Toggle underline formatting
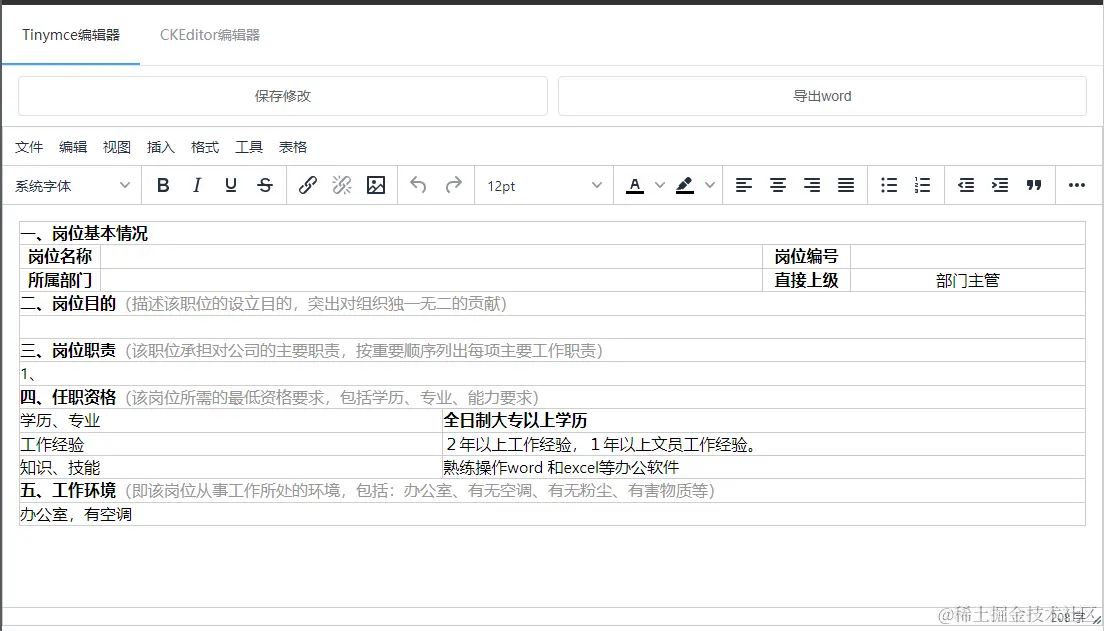This screenshot has width=1104, height=631. [231, 186]
